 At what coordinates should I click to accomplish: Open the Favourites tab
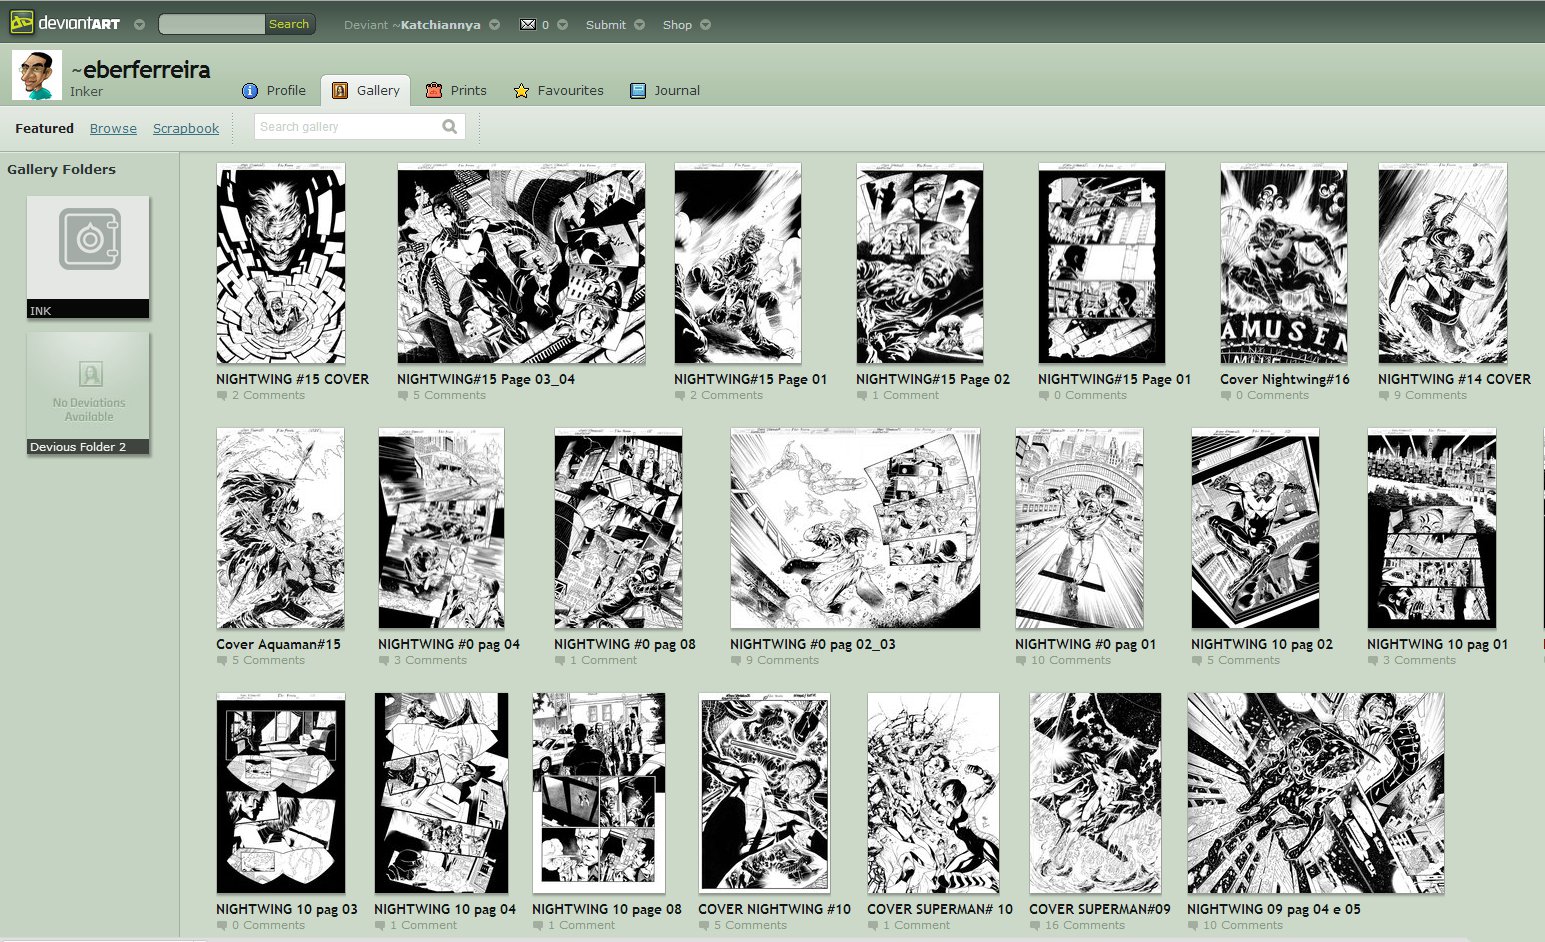(x=558, y=90)
